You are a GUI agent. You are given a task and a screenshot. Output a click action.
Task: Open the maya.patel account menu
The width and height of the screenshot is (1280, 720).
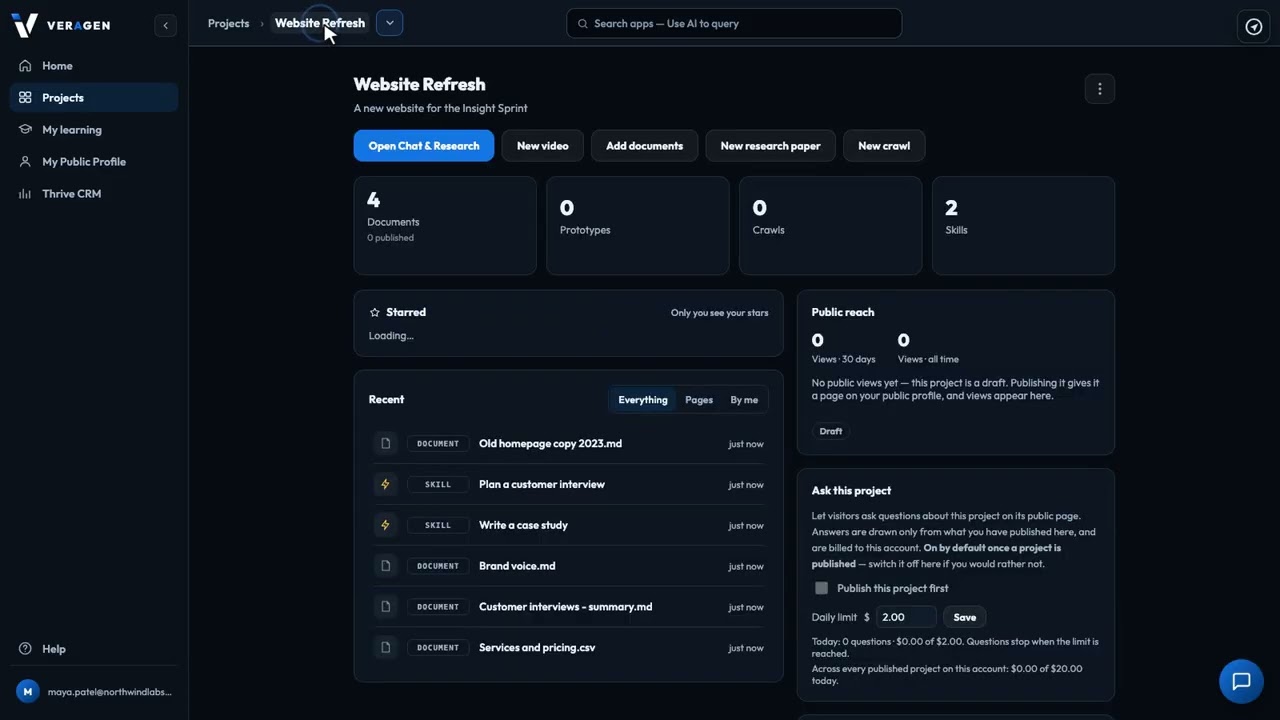tap(94, 691)
